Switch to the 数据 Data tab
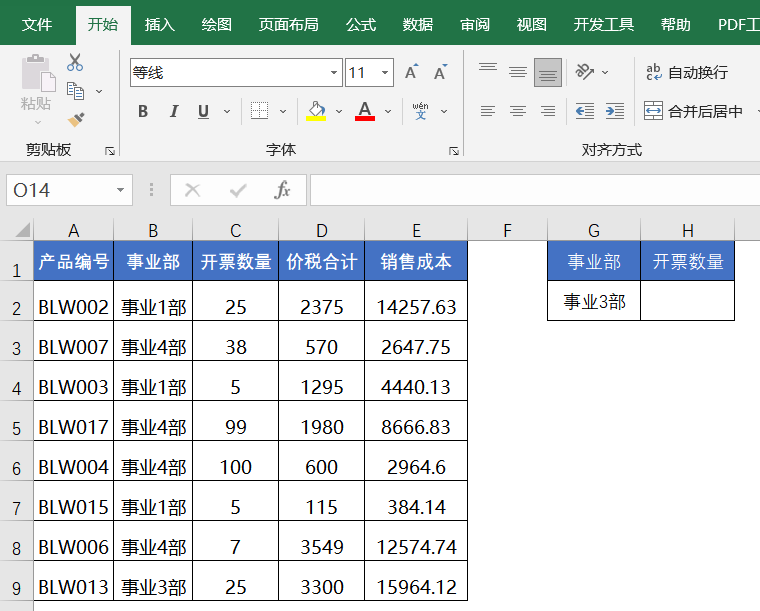 pyautogui.click(x=417, y=24)
